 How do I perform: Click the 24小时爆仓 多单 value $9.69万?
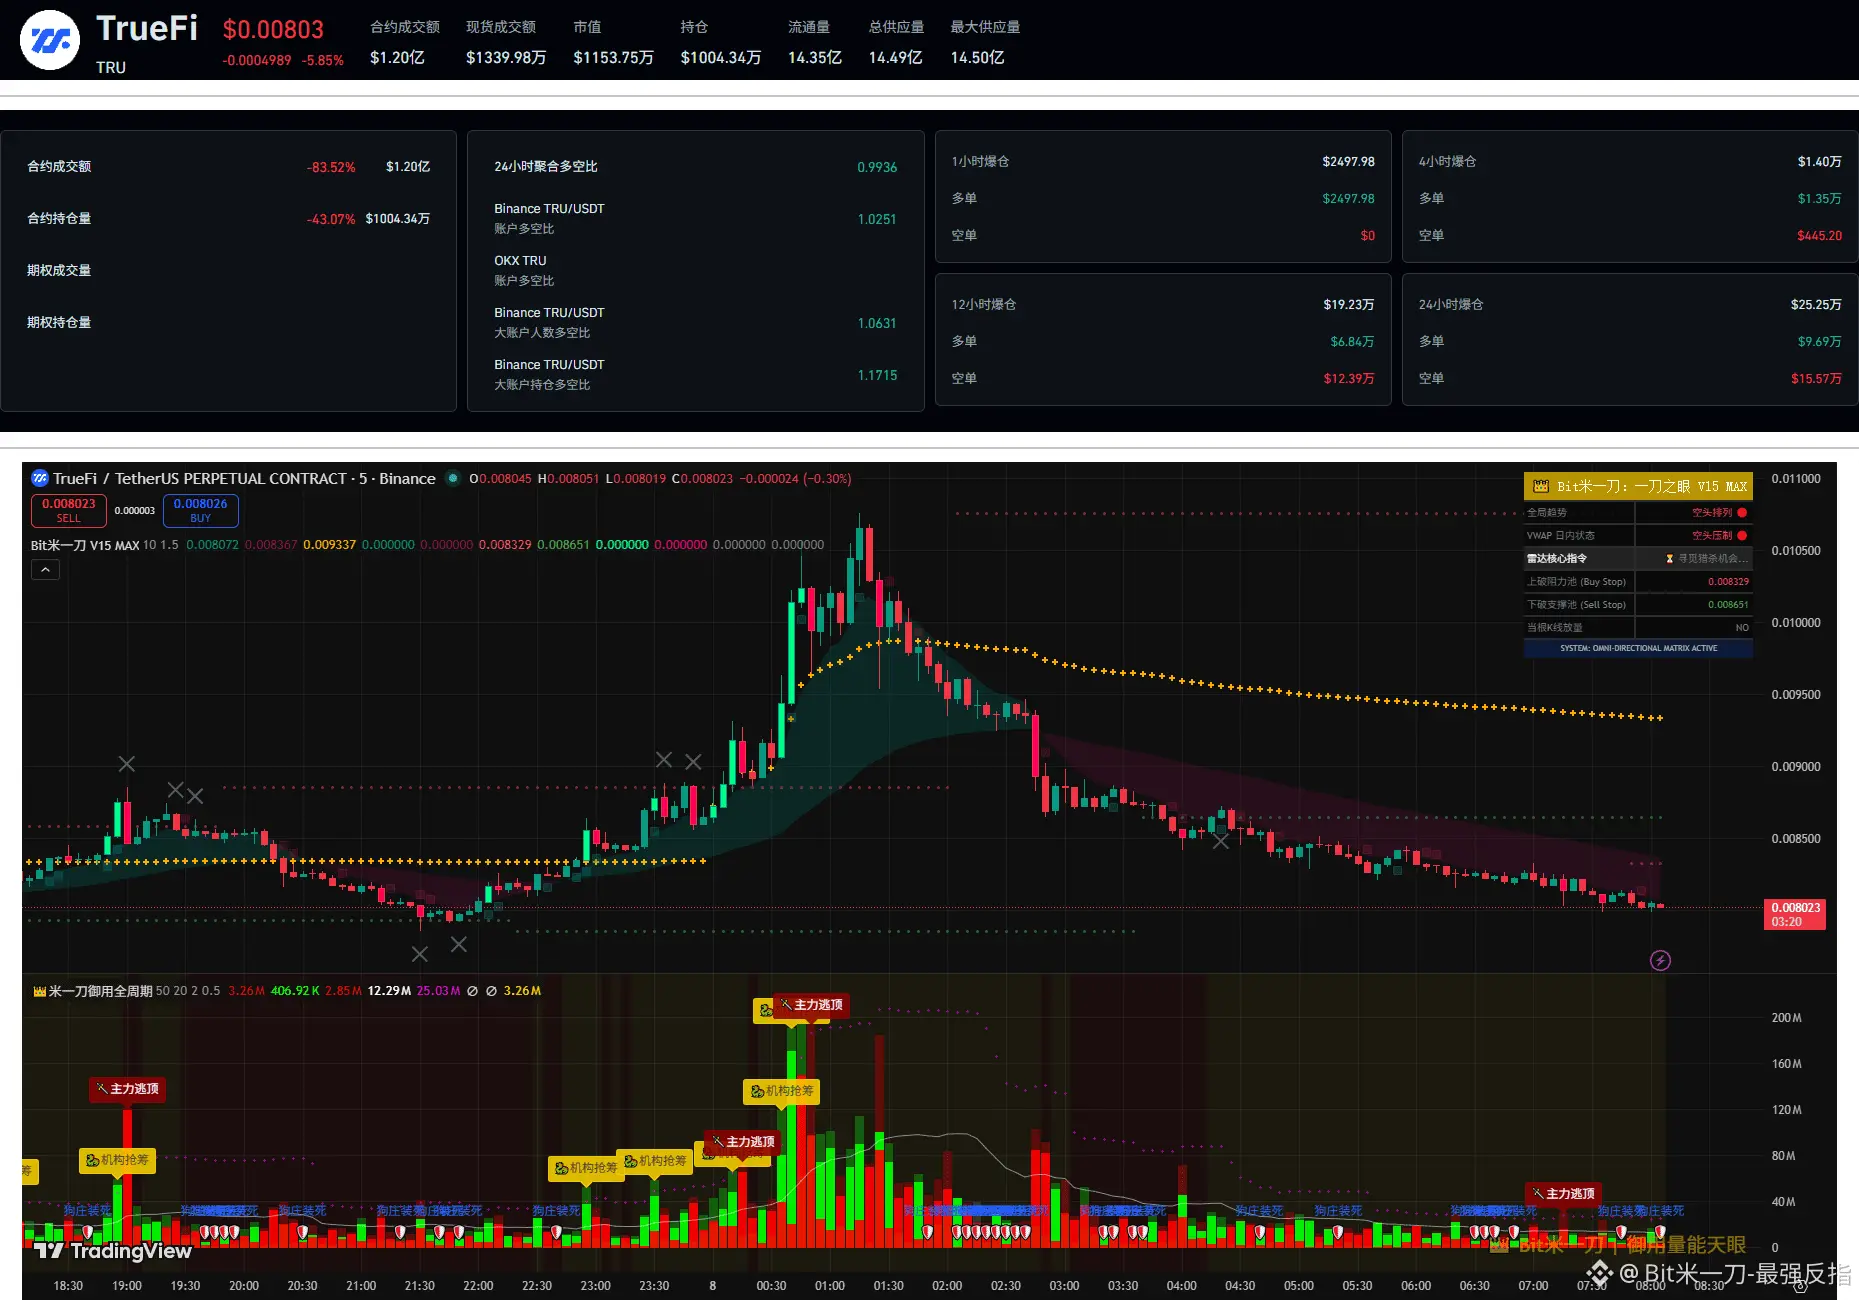point(1820,342)
